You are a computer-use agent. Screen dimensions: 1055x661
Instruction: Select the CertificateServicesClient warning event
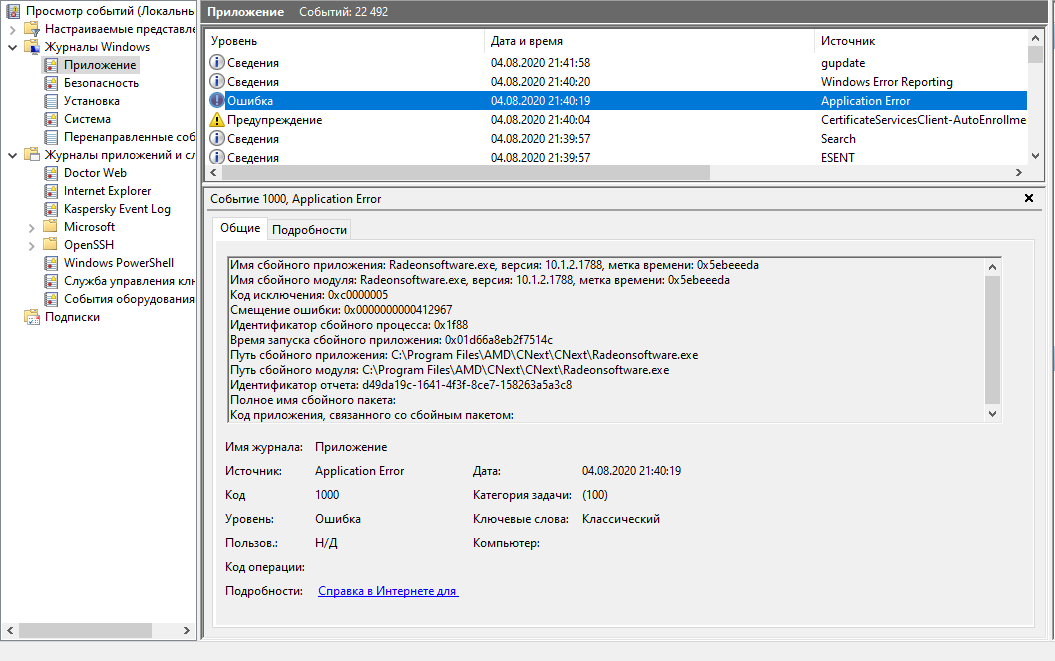[x=616, y=120]
